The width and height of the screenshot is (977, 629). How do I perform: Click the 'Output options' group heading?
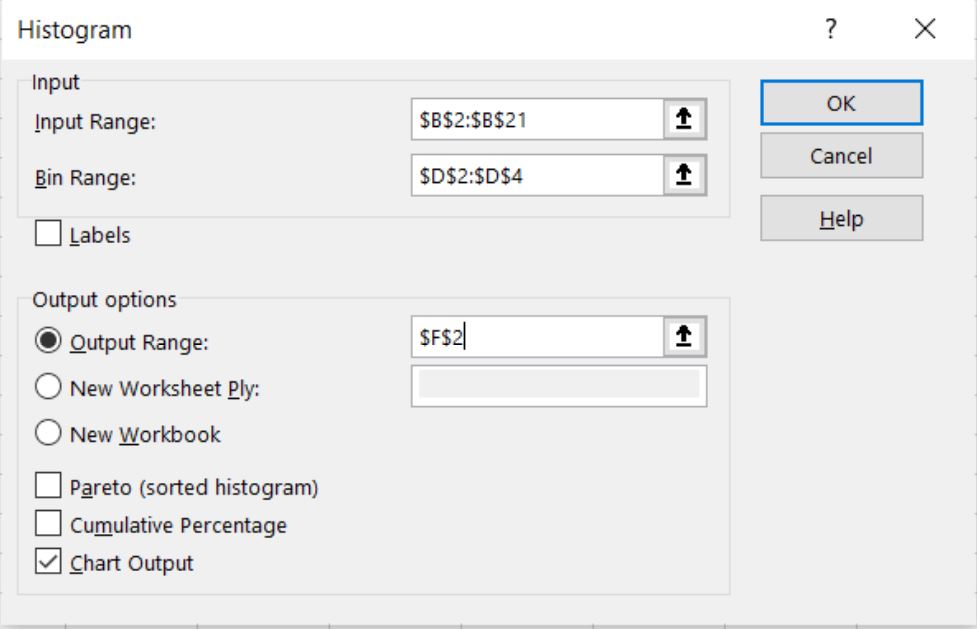[104, 300]
